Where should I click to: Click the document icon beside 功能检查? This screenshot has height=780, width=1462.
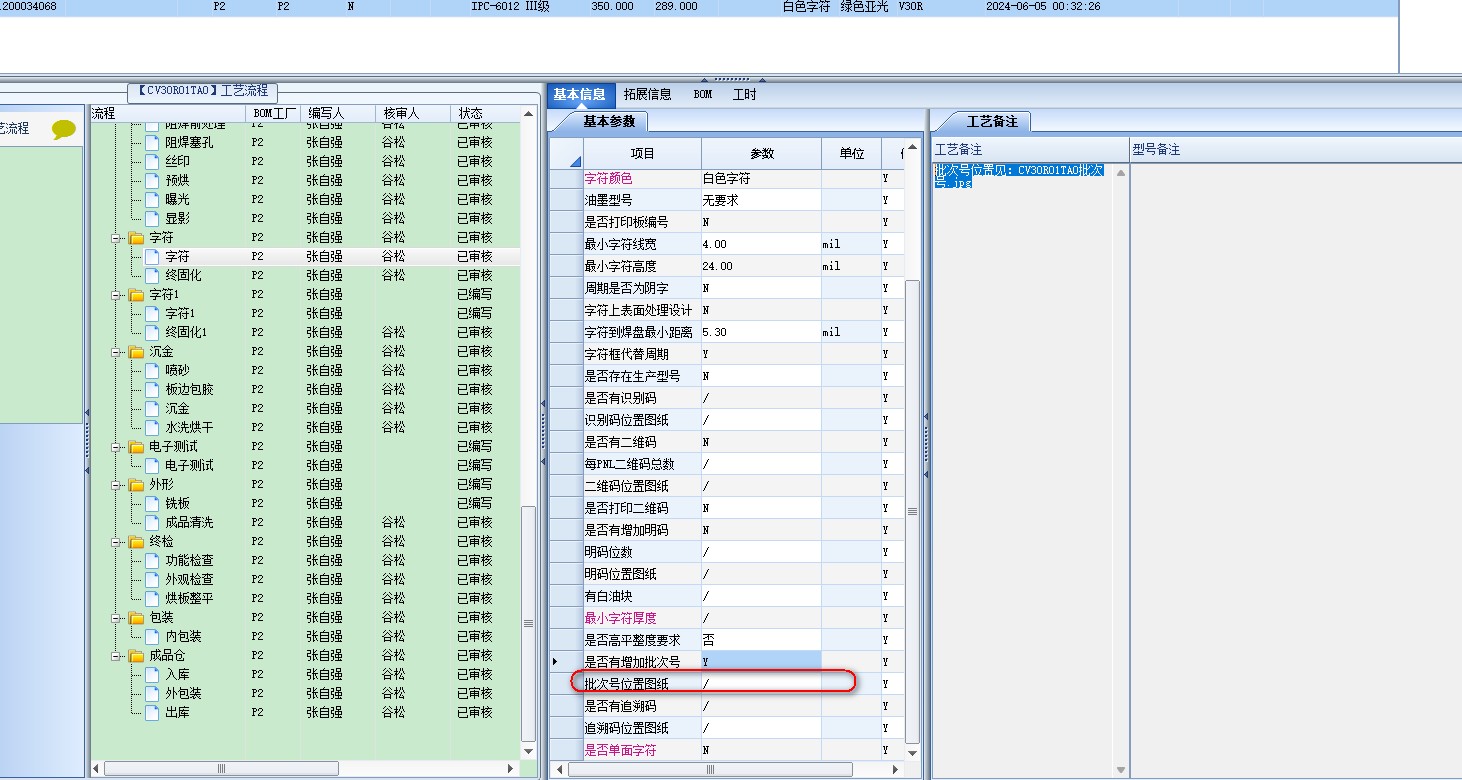pyautogui.click(x=152, y=561)
